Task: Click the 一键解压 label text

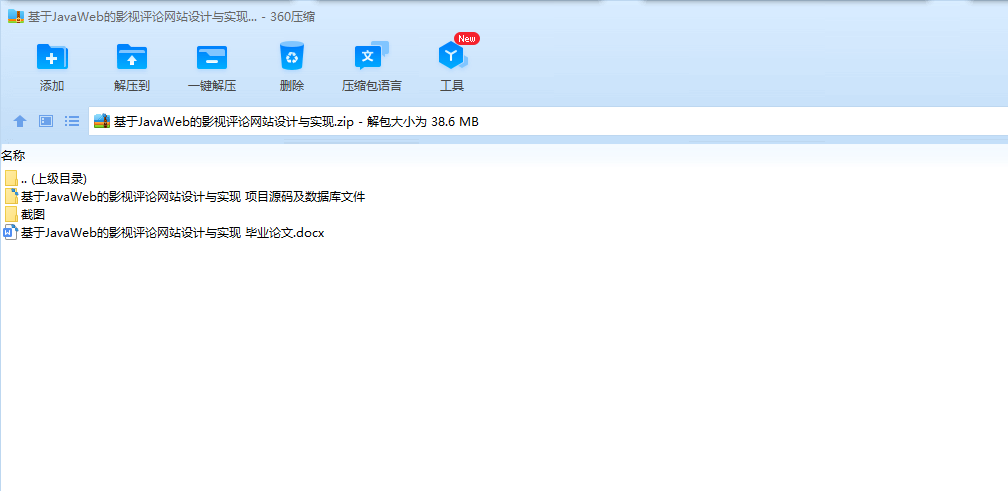Action: pos(212,85)
